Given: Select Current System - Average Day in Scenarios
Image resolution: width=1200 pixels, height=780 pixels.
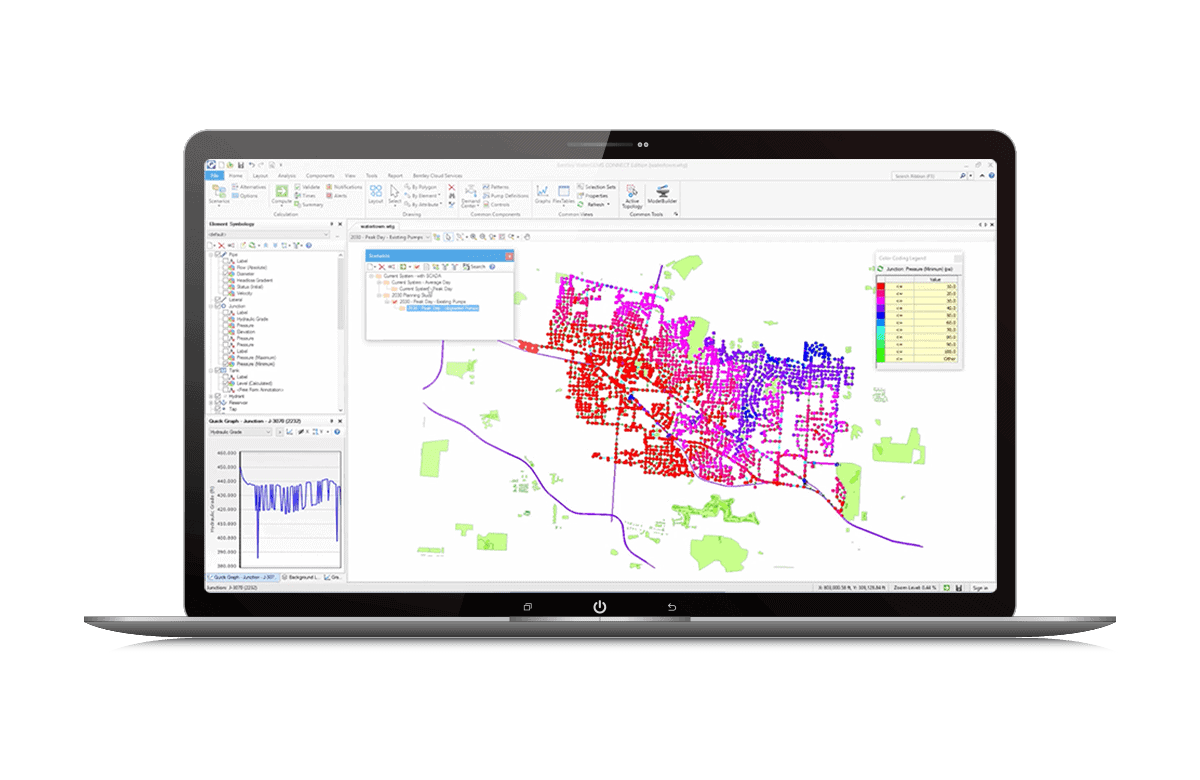Looking at the screenshot, I should point(421,282).
